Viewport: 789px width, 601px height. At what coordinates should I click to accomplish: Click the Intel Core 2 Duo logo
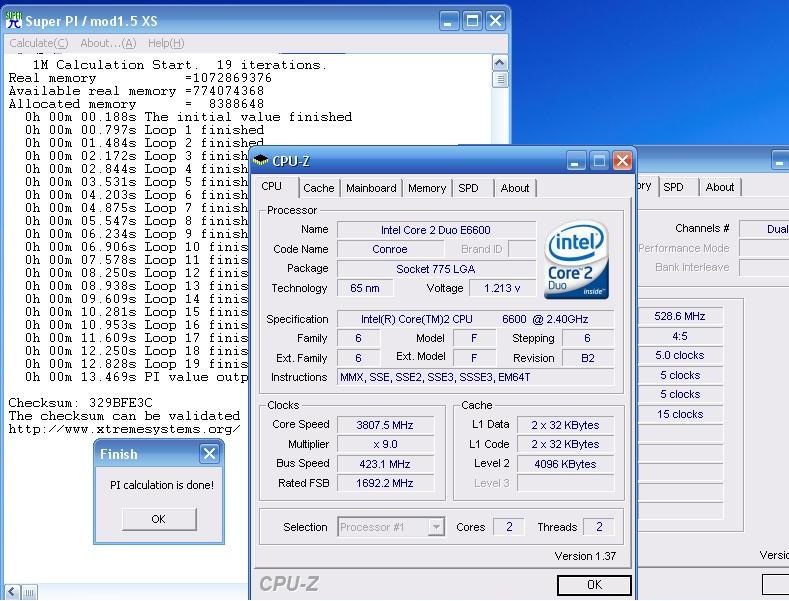click(x=577, y=260)
